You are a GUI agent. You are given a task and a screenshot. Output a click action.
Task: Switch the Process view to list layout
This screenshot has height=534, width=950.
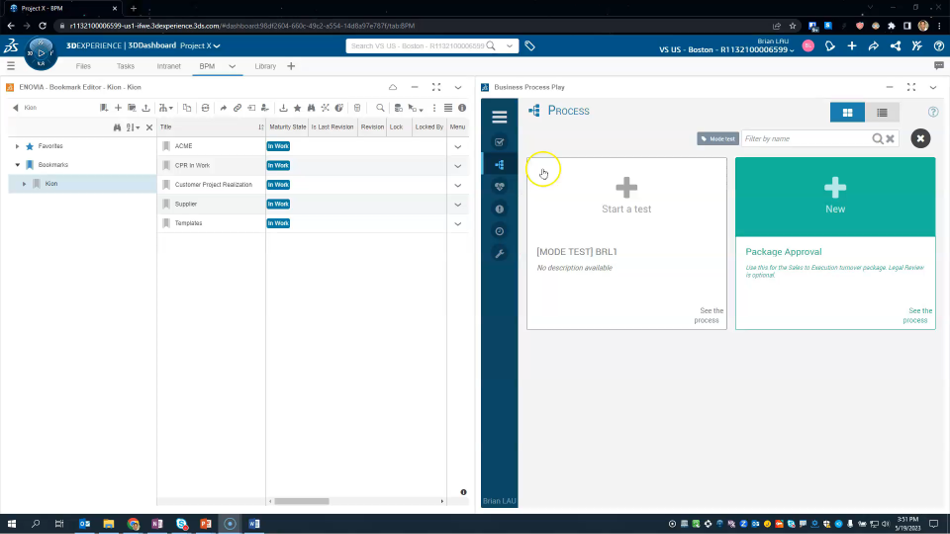click(x=882, y=113)
